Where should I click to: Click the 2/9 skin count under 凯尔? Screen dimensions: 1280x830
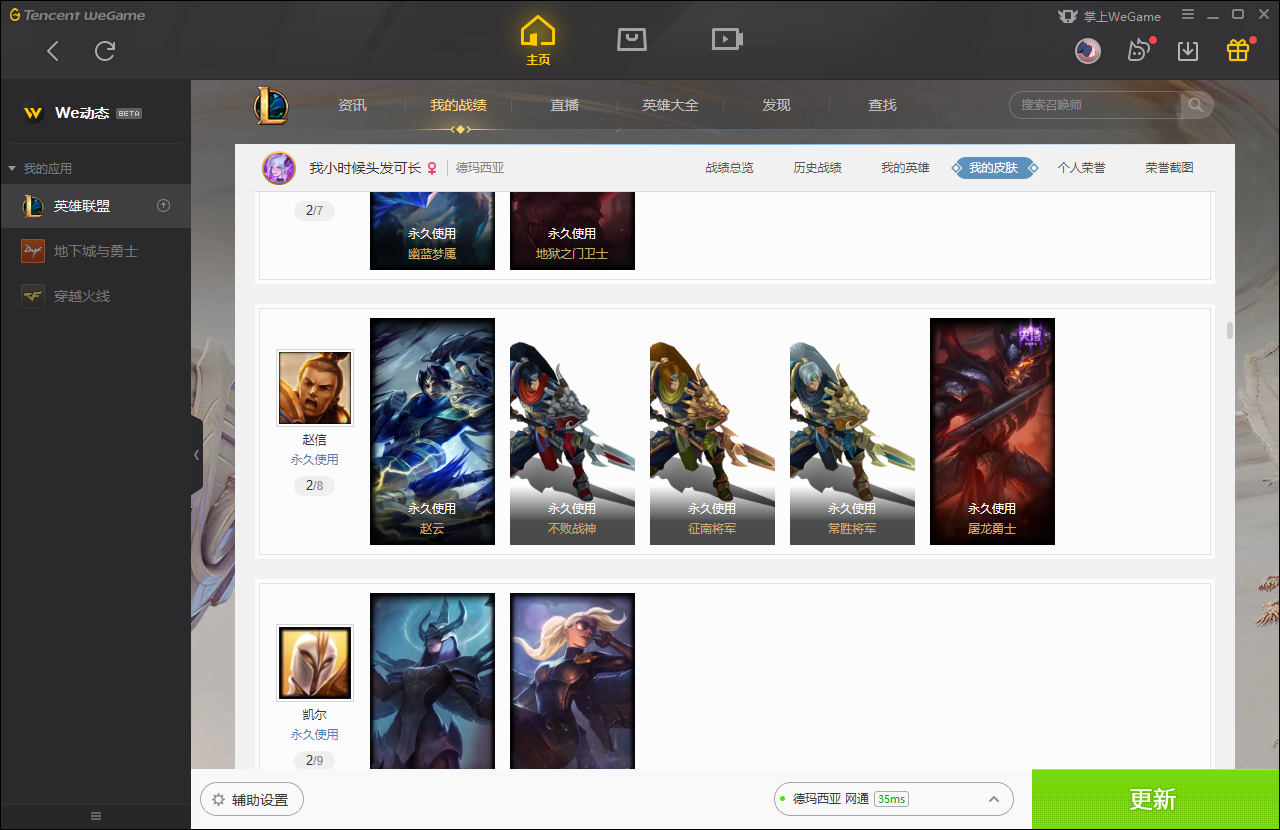[x=314, y=760]
